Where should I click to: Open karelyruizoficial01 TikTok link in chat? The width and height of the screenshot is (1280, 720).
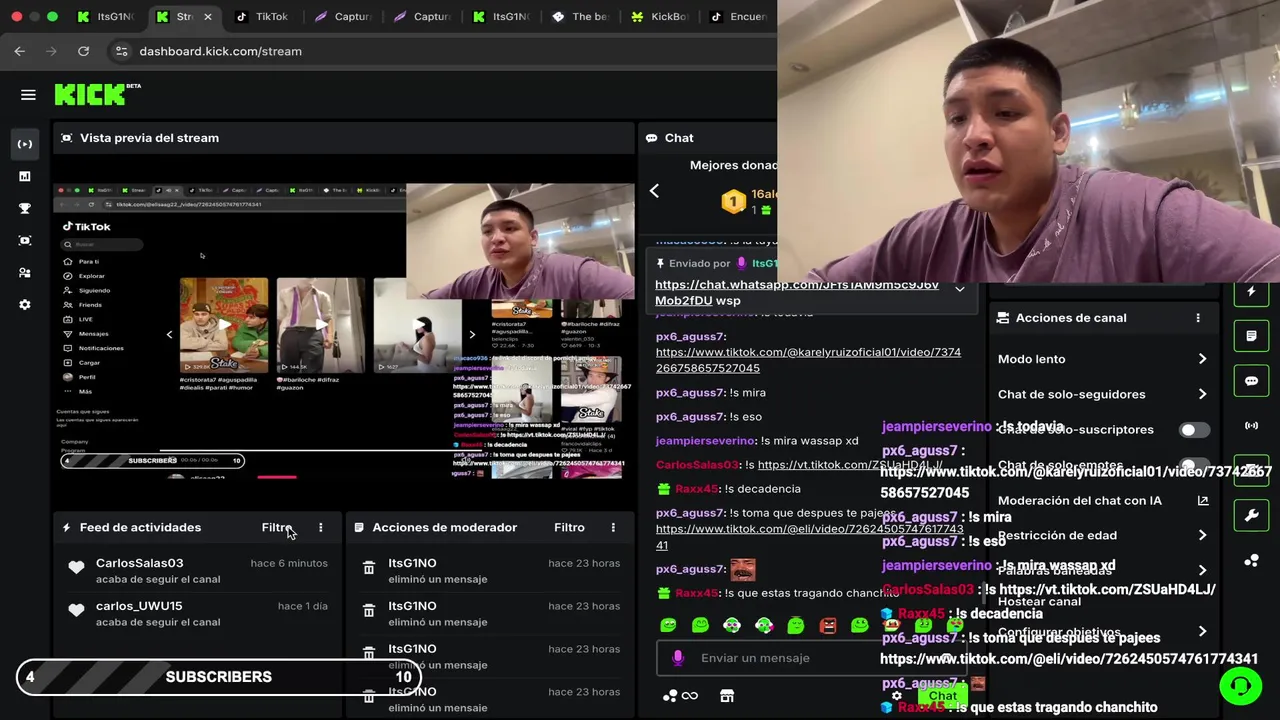(808, 360)
